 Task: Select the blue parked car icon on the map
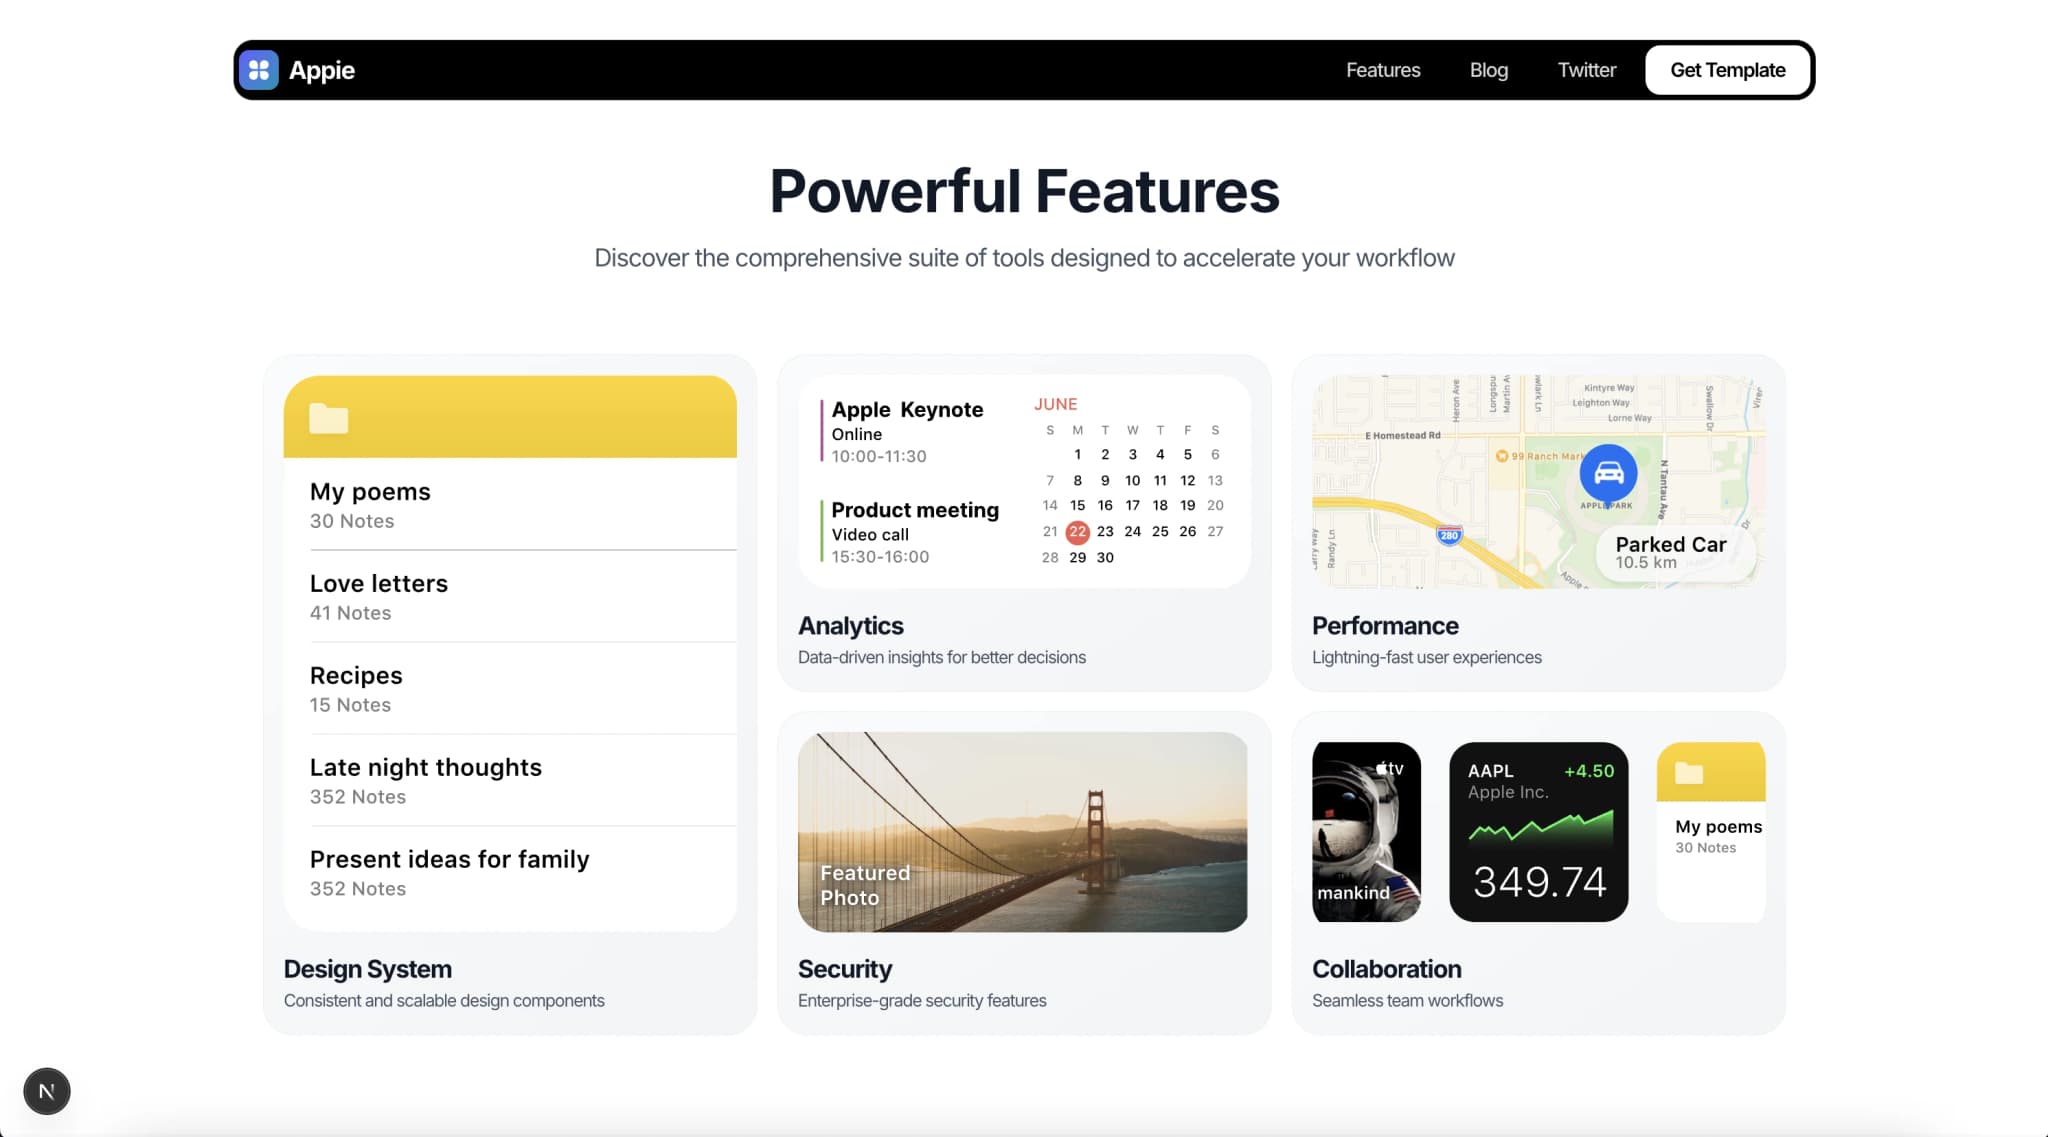click(1607, 474)
